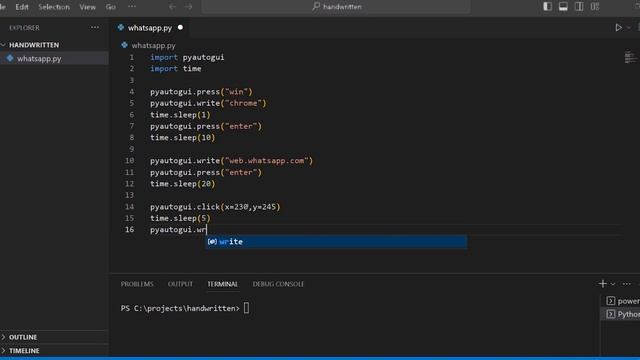Open the Go menu
The height and width of the screenshot is (360, 640).
point(110,7)
